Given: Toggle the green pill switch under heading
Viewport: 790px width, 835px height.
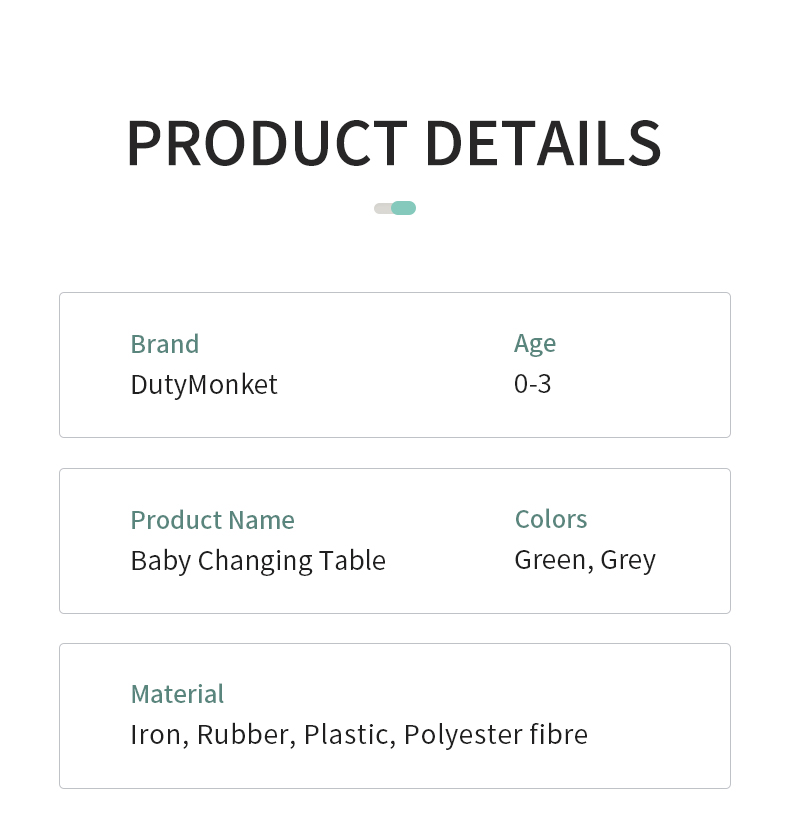Looking at the screenshot, I should (x=404, y=208).
